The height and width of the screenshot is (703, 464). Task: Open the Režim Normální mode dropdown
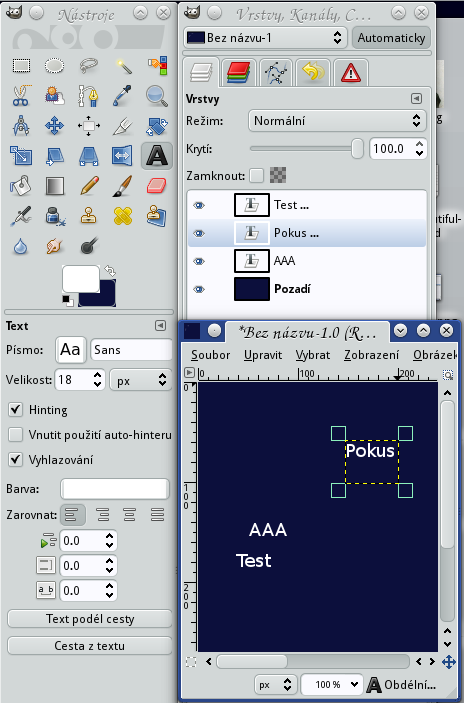pyautogui.click(x=337, y=121)
